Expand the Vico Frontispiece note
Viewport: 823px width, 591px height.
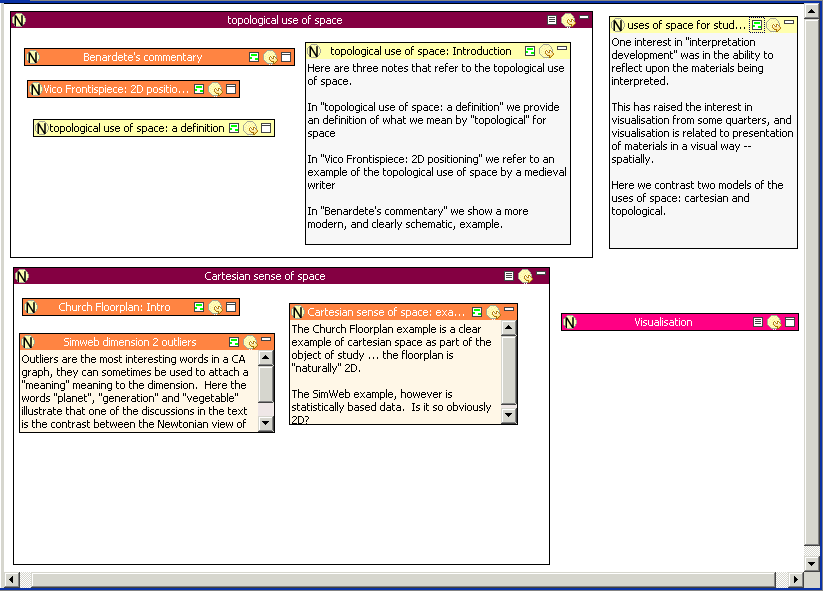click(x=231, y=89)
